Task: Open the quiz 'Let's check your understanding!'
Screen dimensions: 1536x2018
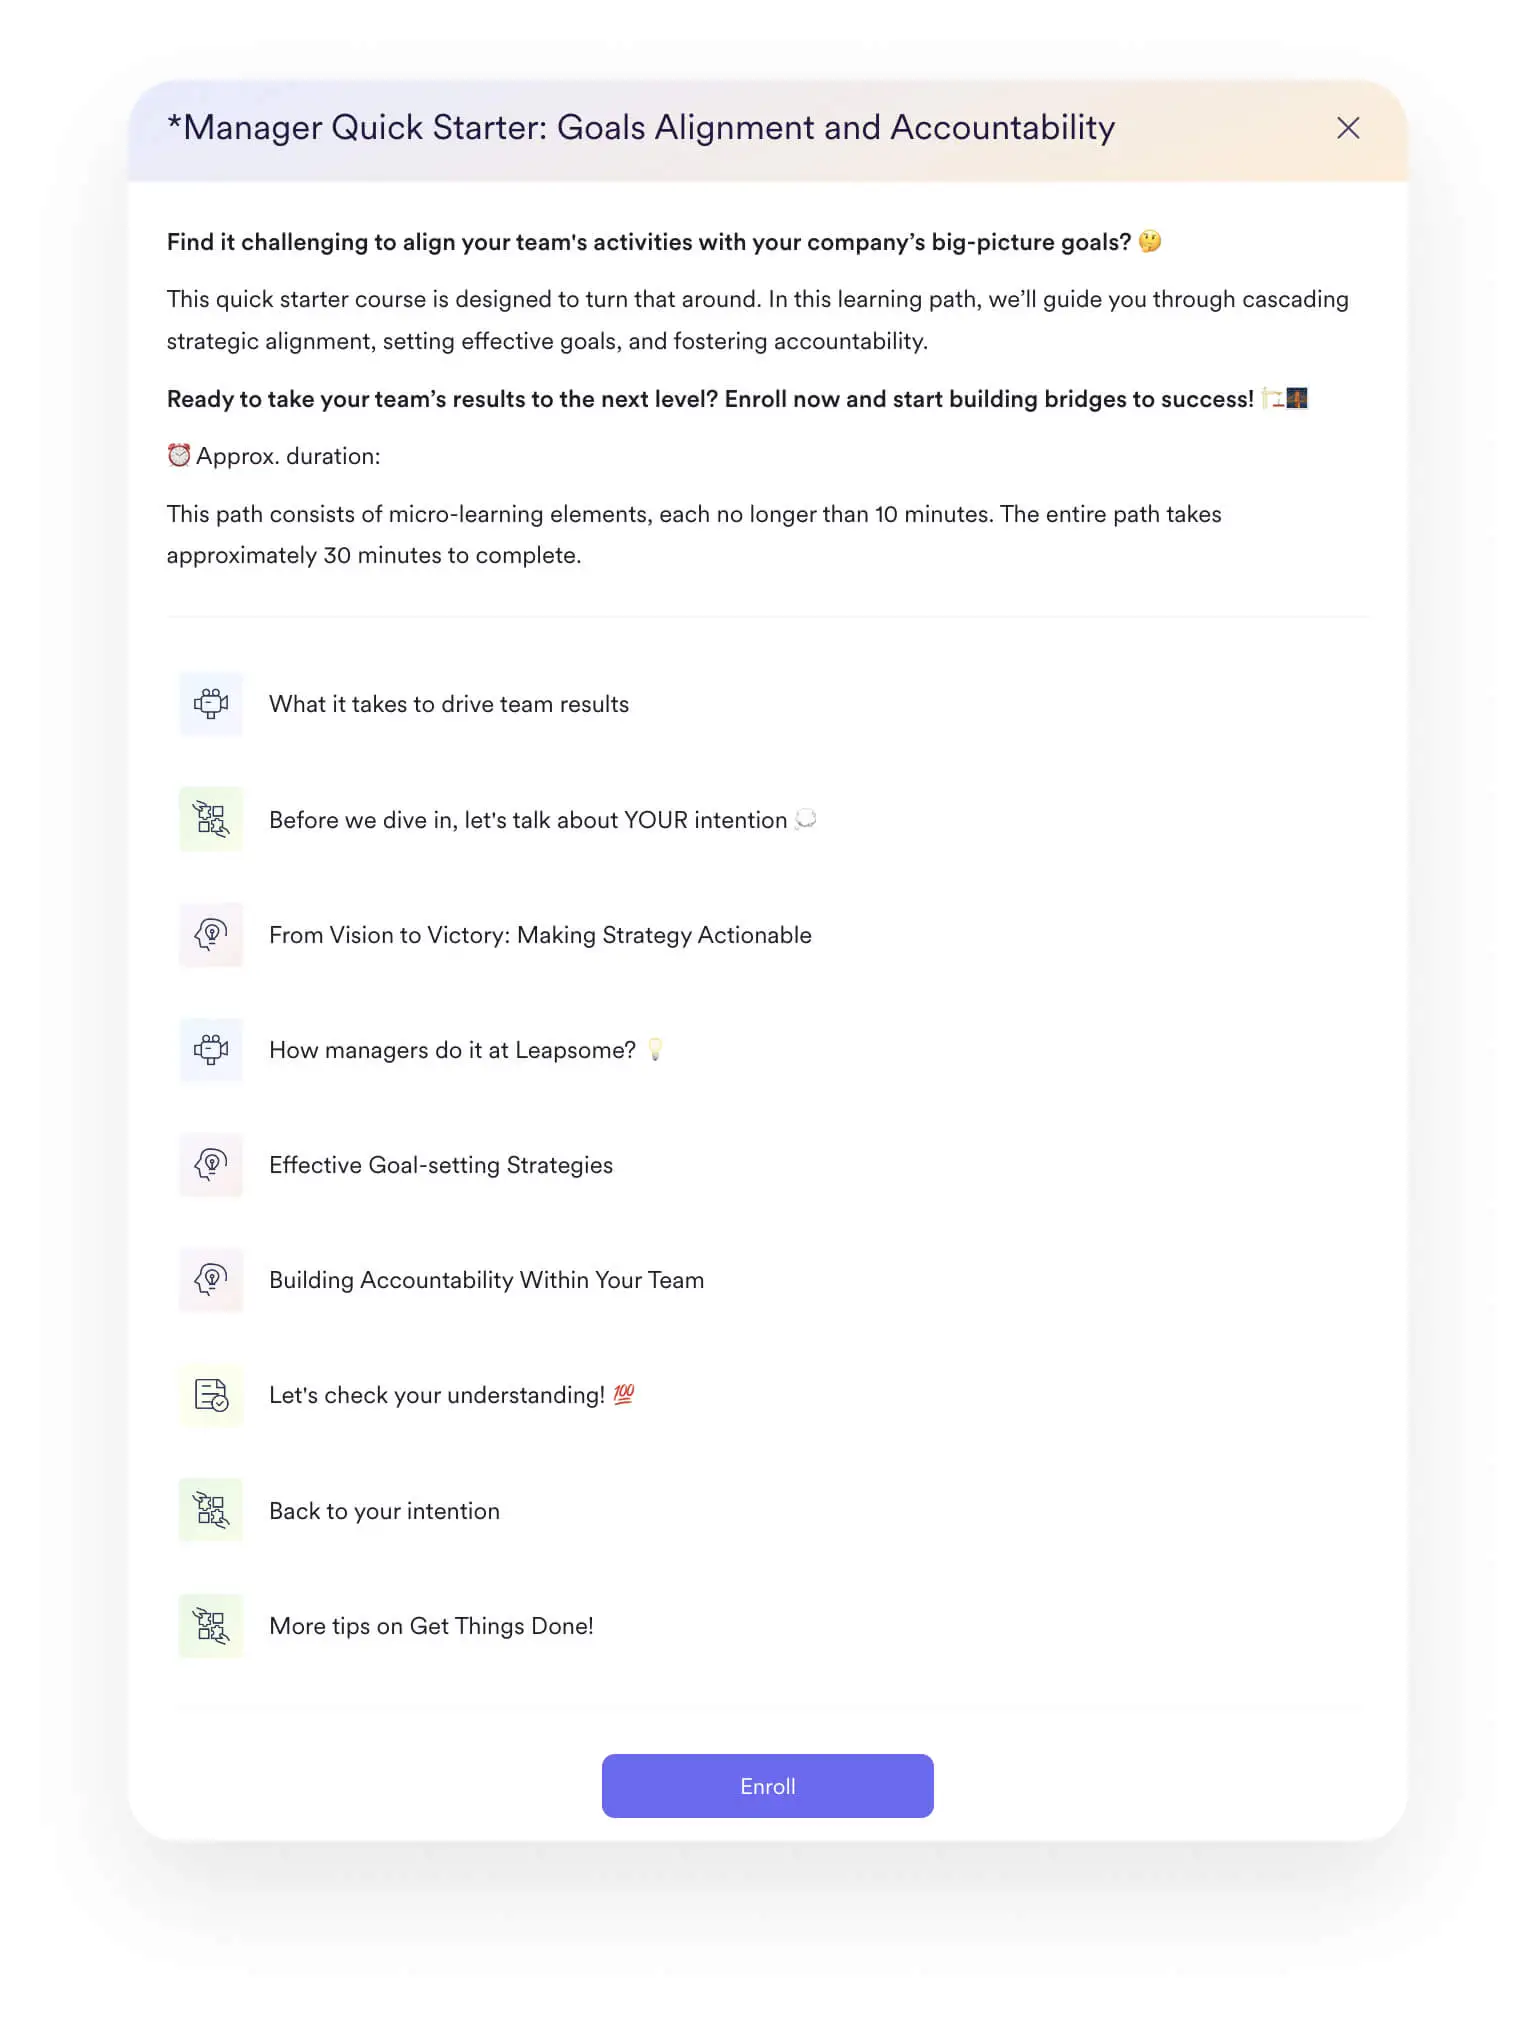Action: [437, 1395]
